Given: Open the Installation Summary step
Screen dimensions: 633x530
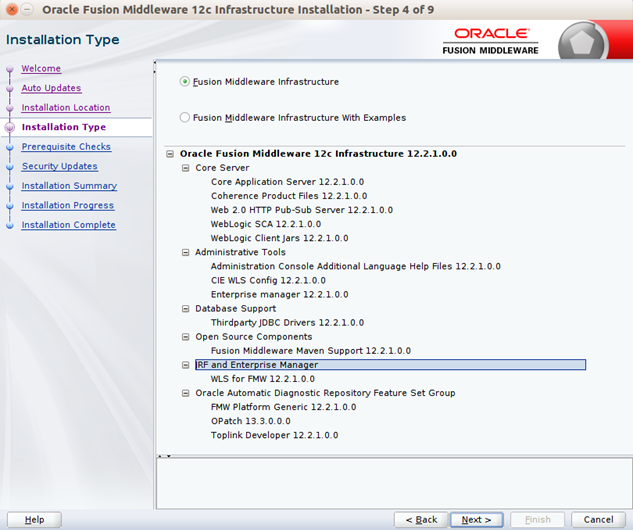Looking at the screenshot, I should point(69,186).
